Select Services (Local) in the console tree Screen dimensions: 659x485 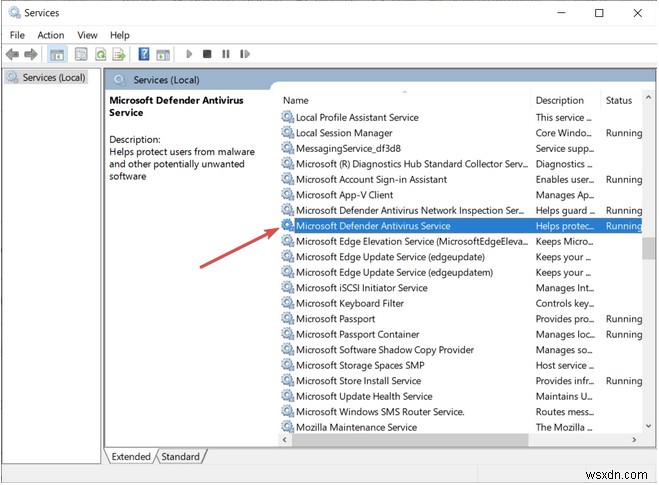pos(47,78)
